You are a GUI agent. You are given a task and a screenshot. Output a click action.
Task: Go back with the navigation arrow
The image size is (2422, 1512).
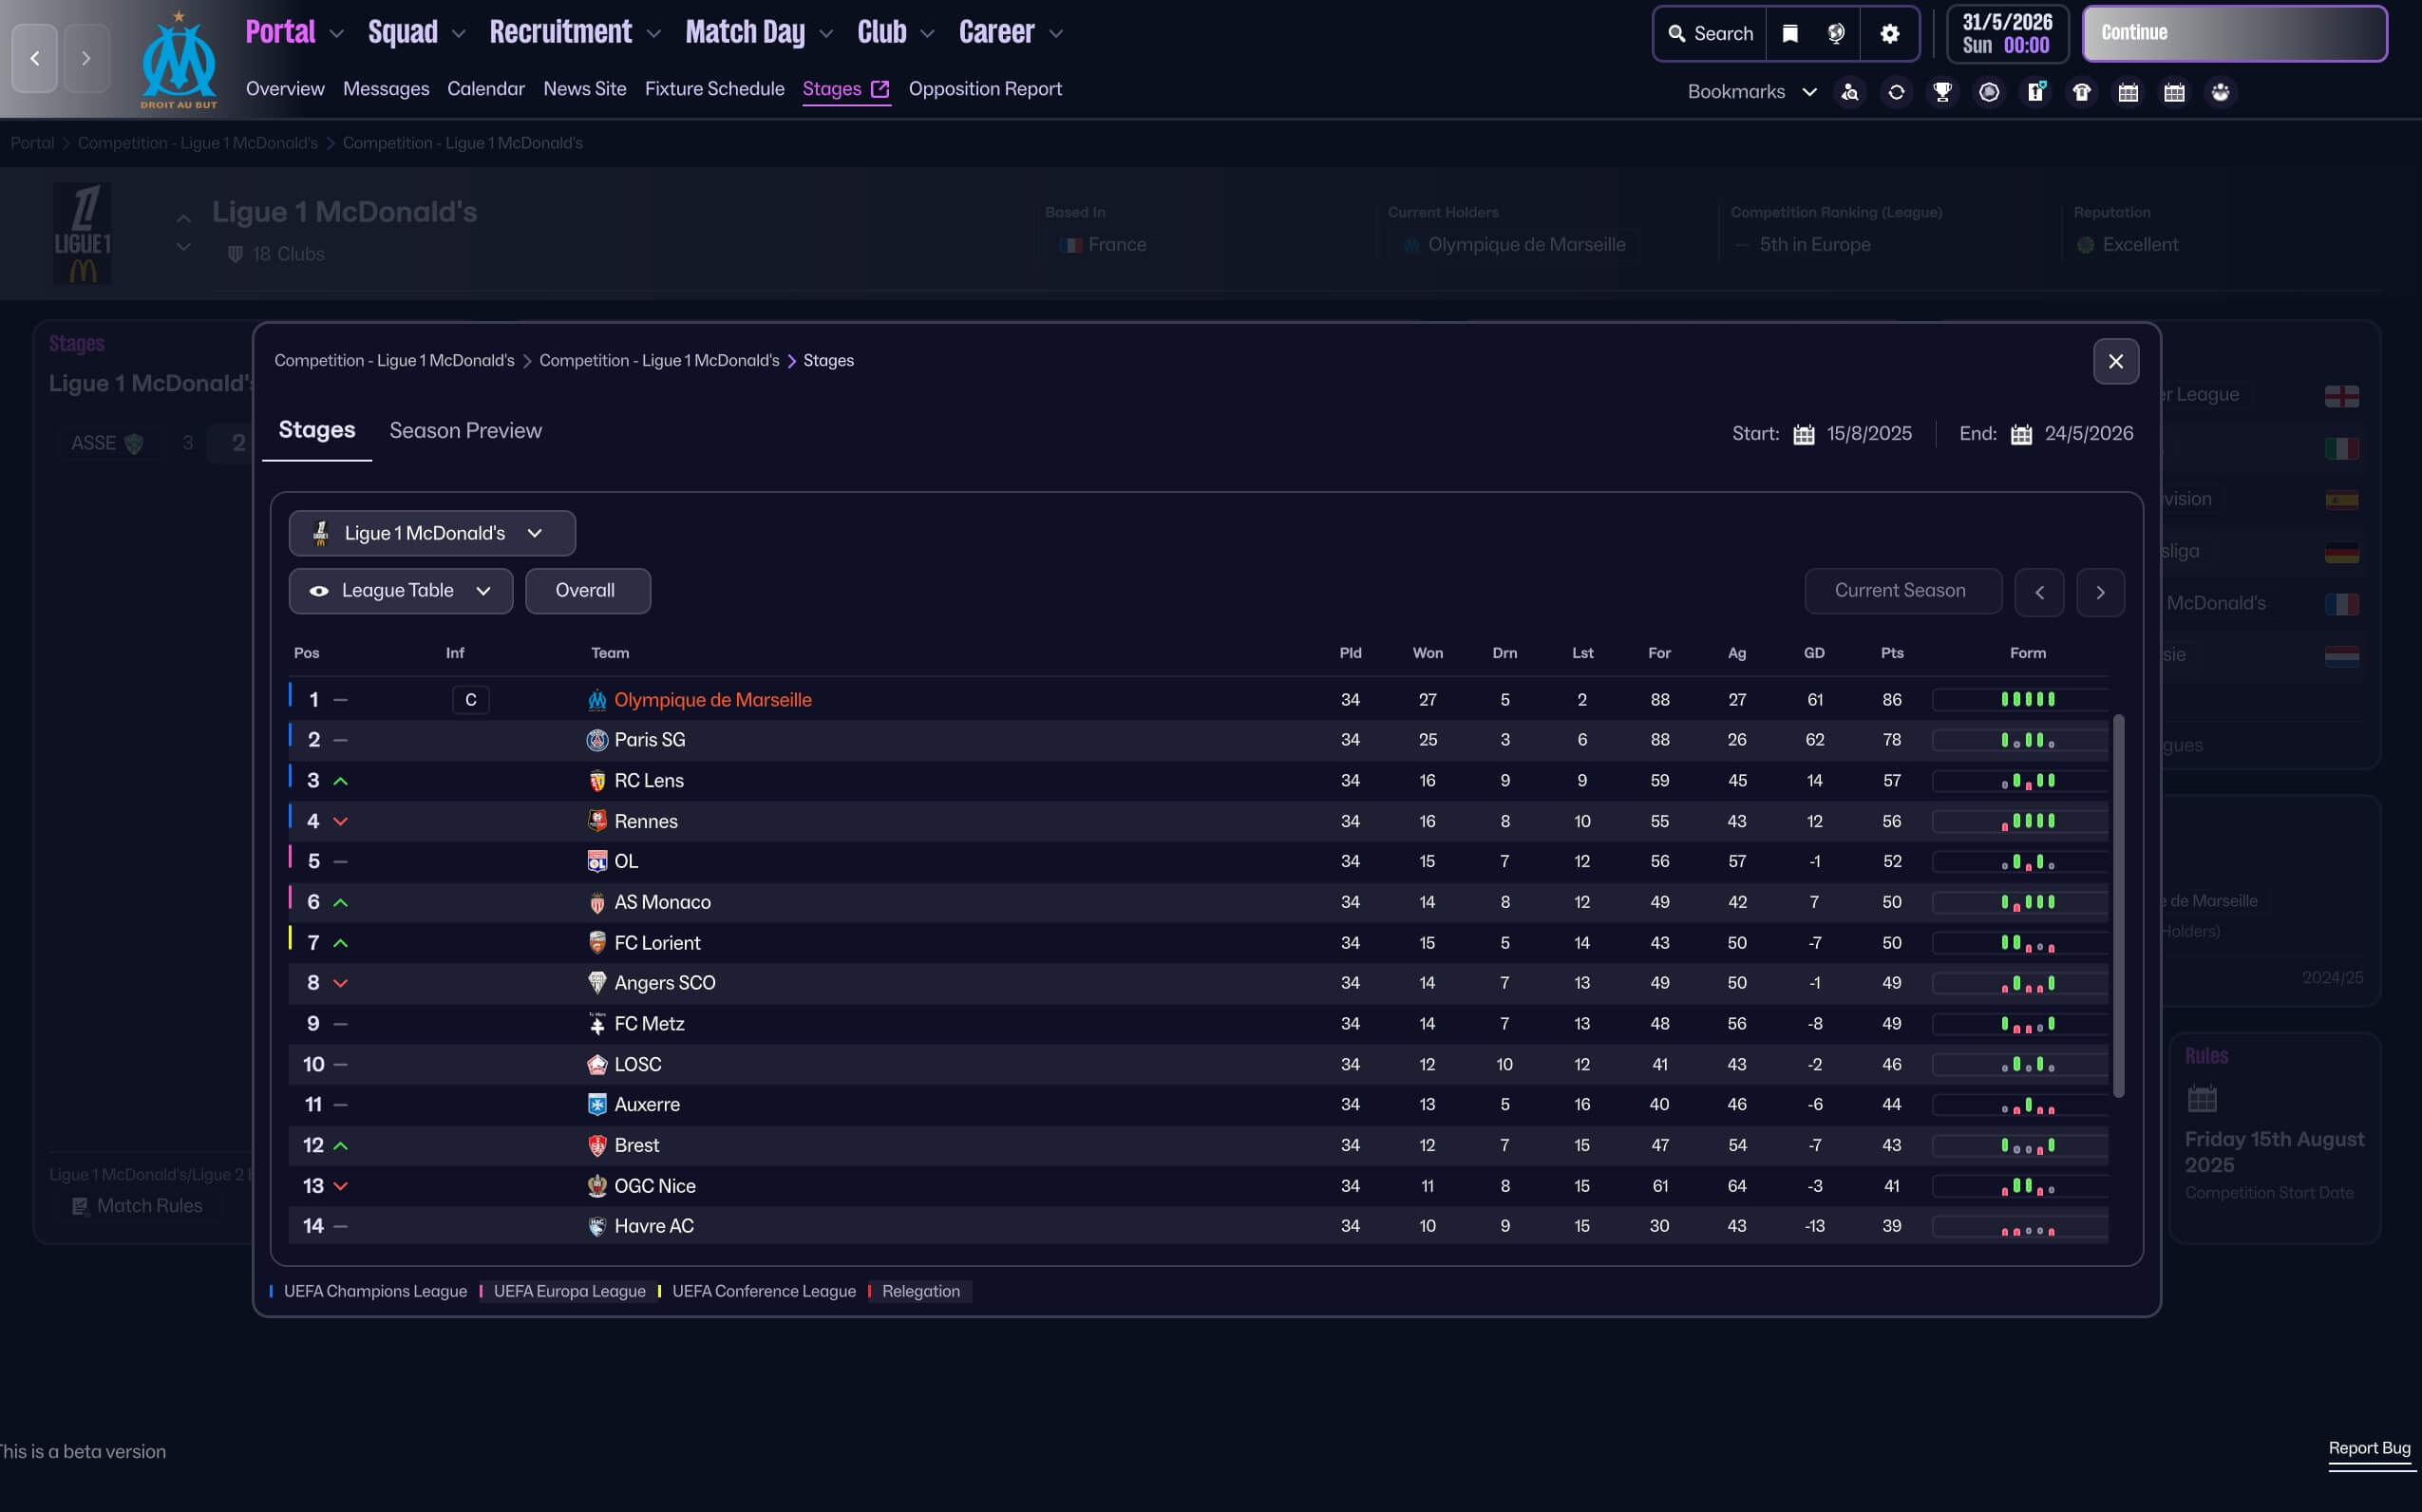point(35,58)
